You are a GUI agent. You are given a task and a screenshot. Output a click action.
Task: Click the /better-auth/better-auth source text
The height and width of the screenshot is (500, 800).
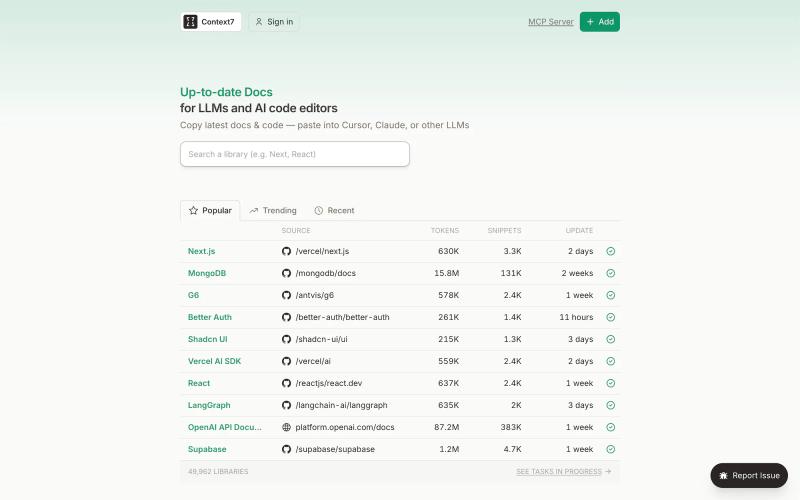tap(342, 317)
